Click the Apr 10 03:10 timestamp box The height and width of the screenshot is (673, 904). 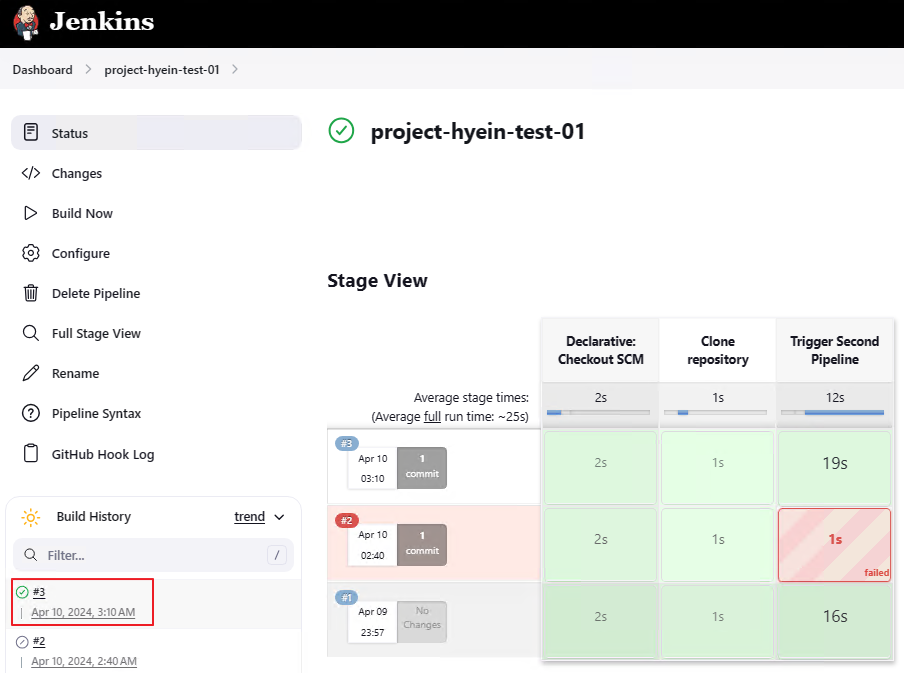pos(372,468)
